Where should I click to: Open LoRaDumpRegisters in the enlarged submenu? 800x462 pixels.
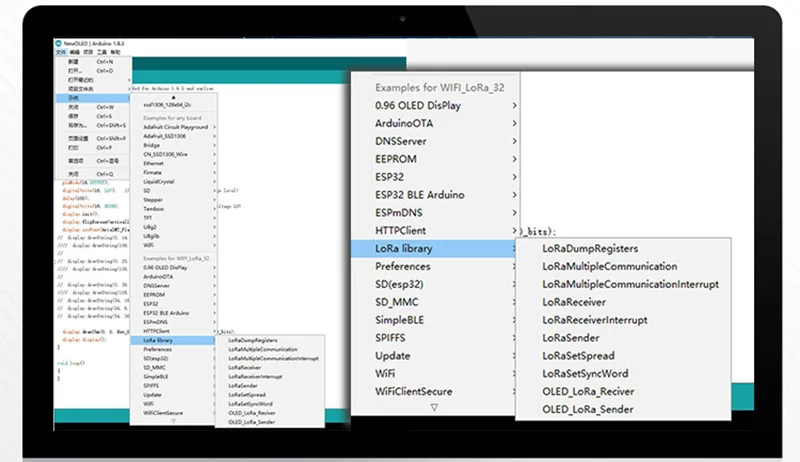590,248
